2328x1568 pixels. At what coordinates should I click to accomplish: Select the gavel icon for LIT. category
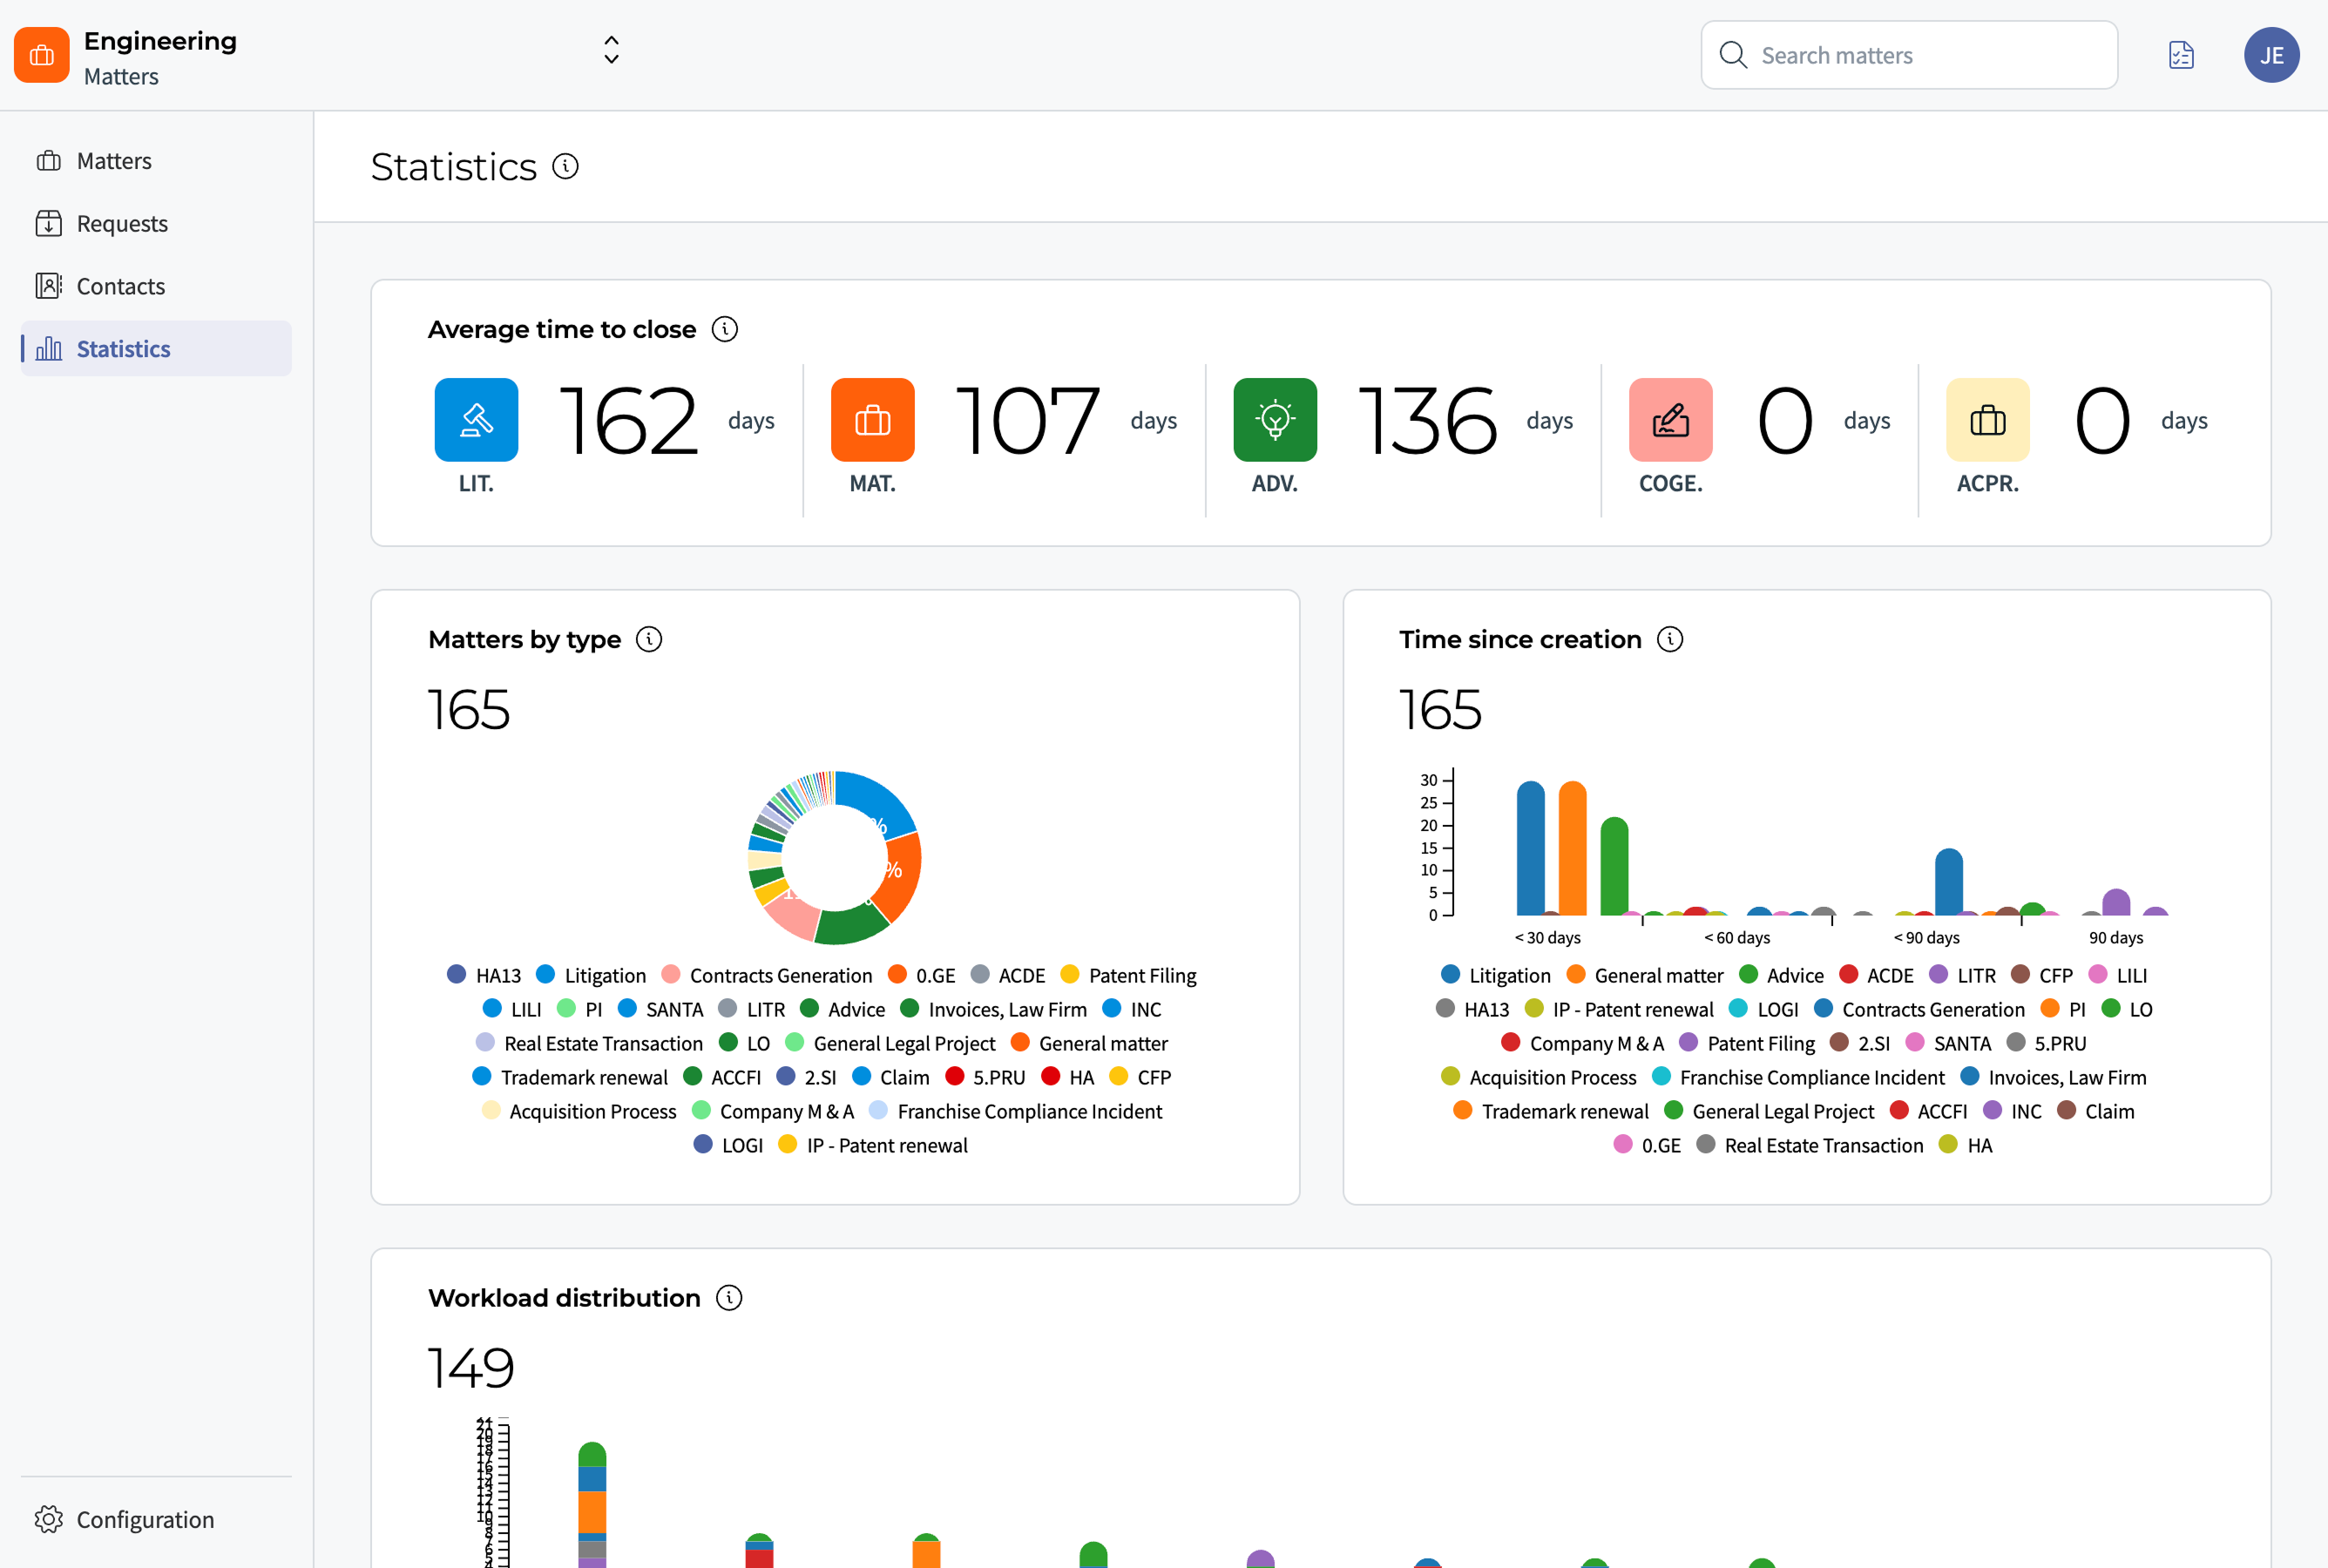[476, 419]
